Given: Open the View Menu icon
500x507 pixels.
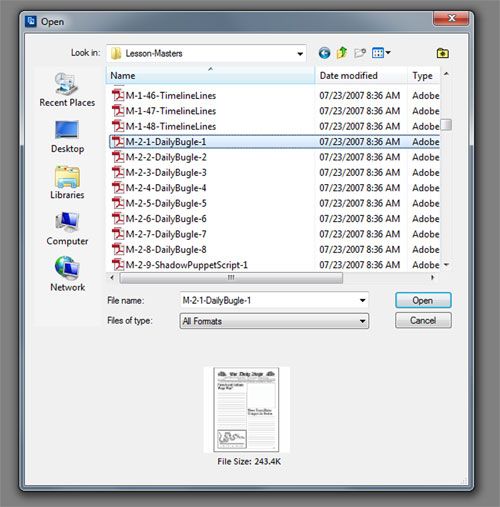Looking at the screenshot, I should click(381, 53).
